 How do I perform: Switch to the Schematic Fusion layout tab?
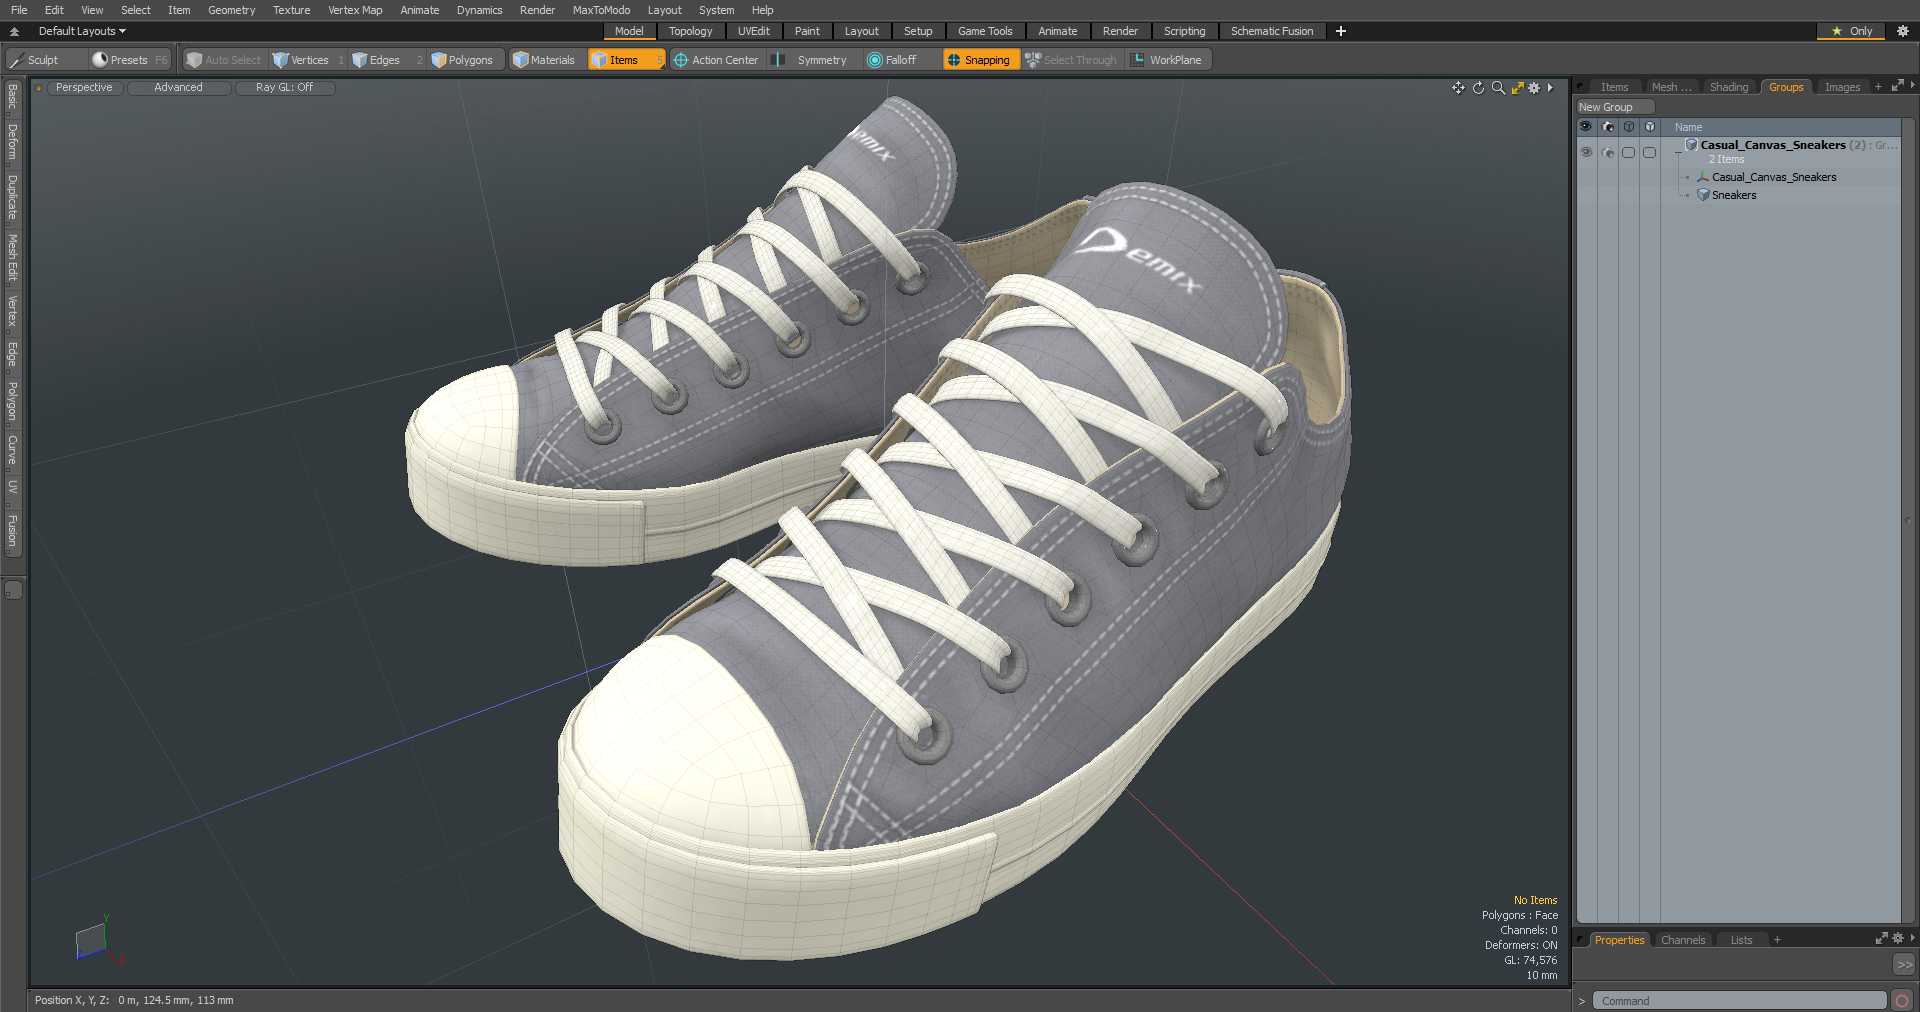click(x=1272, y=31)
